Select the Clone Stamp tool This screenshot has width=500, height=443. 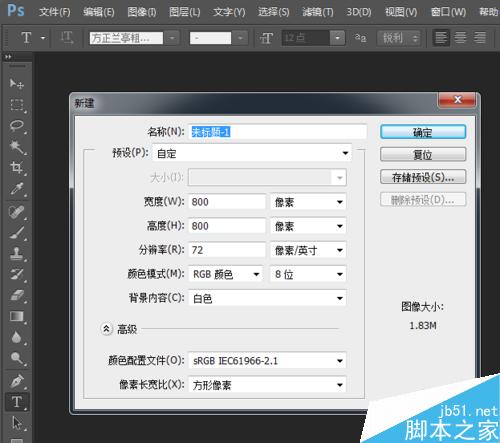(17, 254)
